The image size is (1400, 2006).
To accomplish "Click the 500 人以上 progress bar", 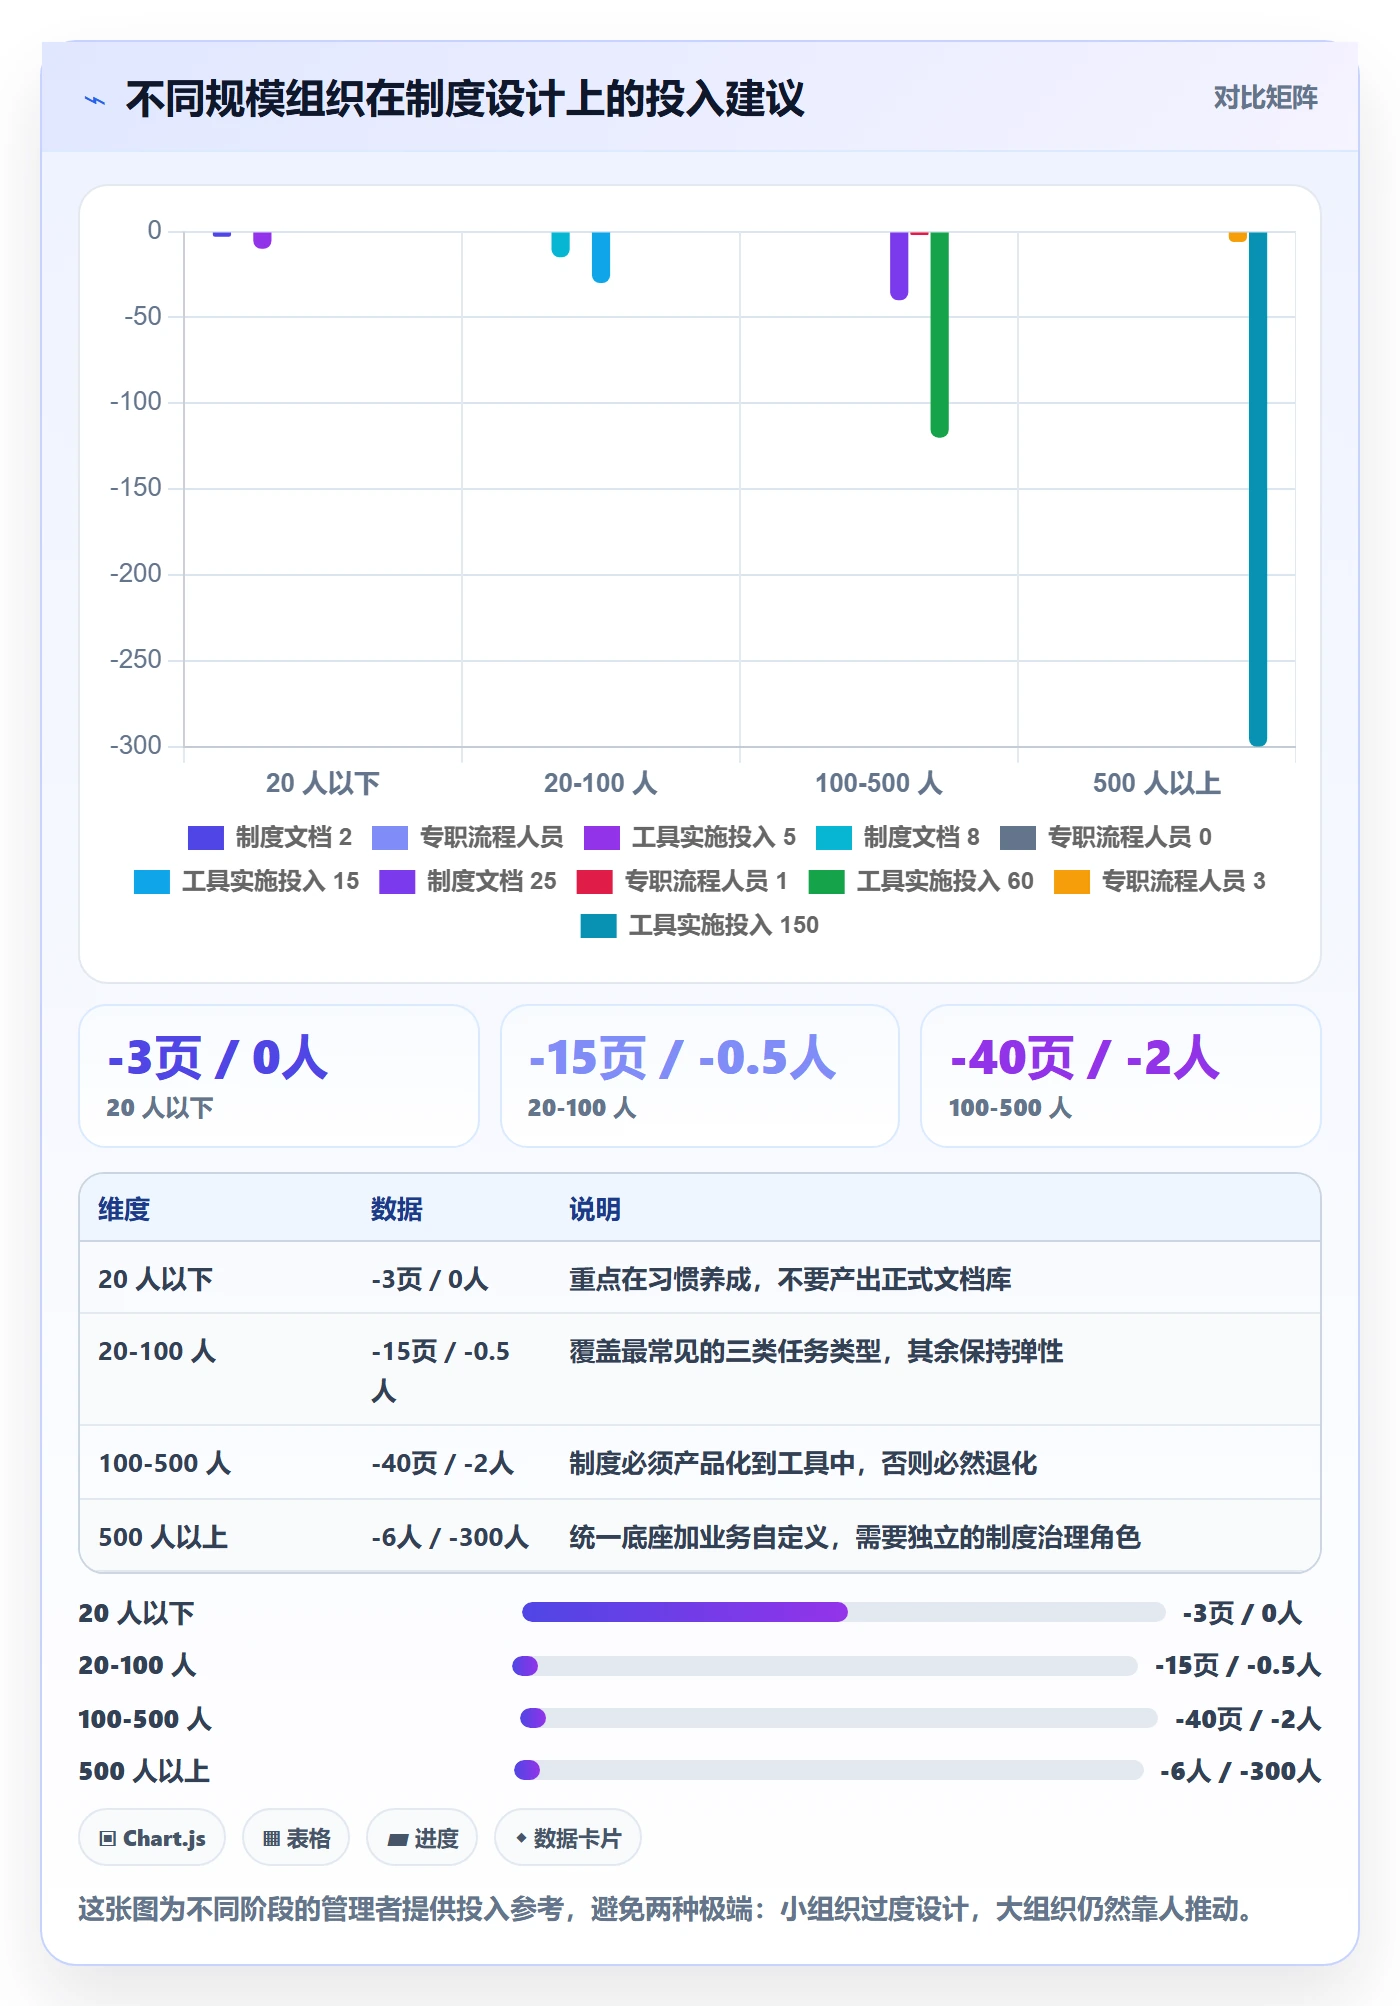I will point(829,1770).
